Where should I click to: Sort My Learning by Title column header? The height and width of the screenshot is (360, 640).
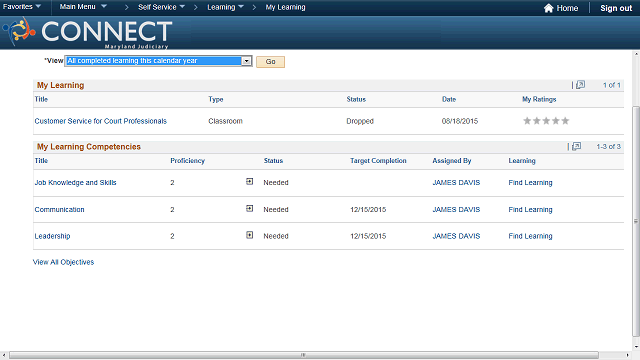(x=41, y=99)
